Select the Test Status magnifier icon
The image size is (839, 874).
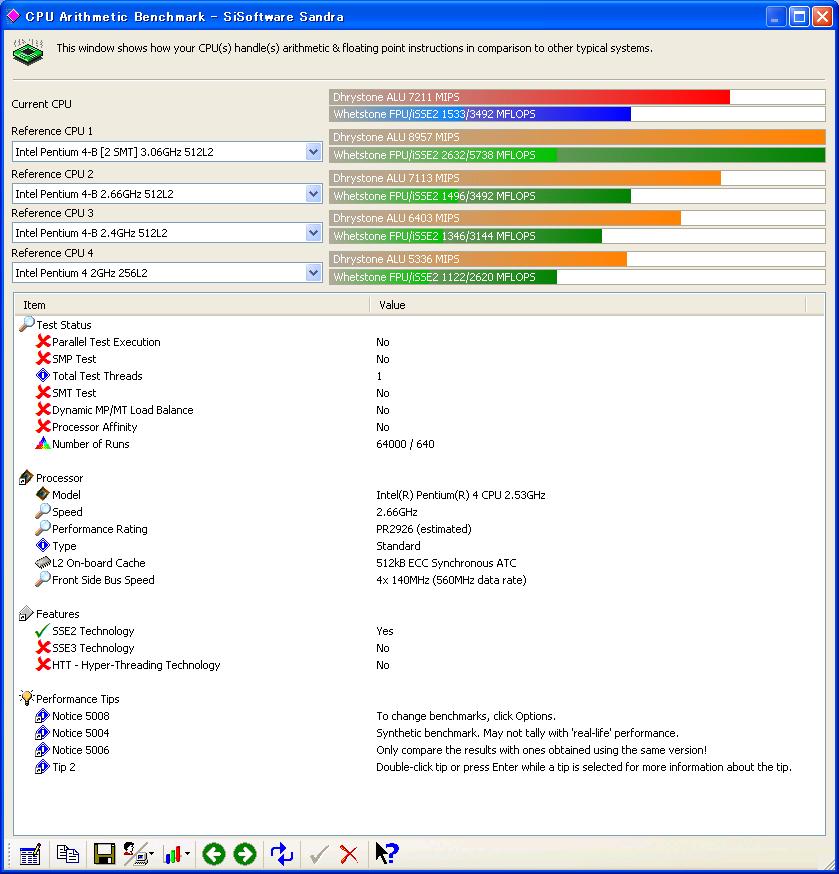click(x=26, y=324)
